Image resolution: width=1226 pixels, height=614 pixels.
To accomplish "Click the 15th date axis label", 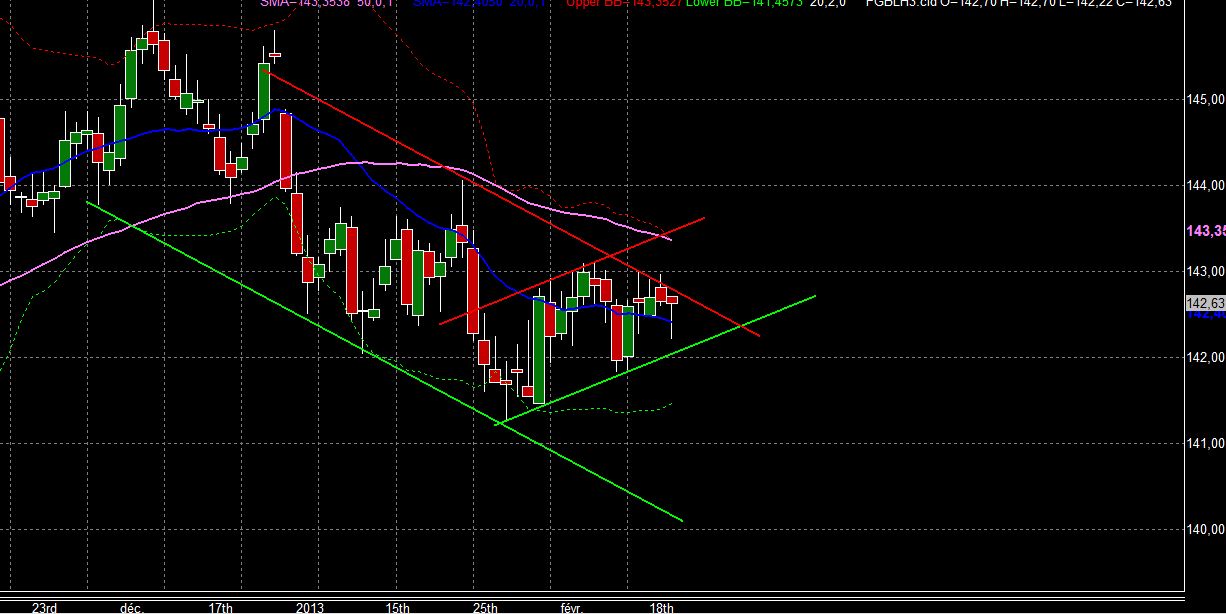I will [398, 607].
